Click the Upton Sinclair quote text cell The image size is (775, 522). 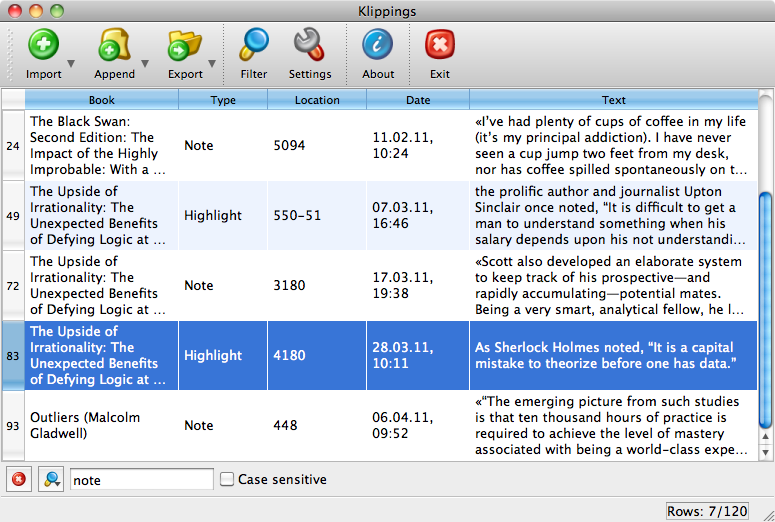pyautogui.click(x=613, y=216)
